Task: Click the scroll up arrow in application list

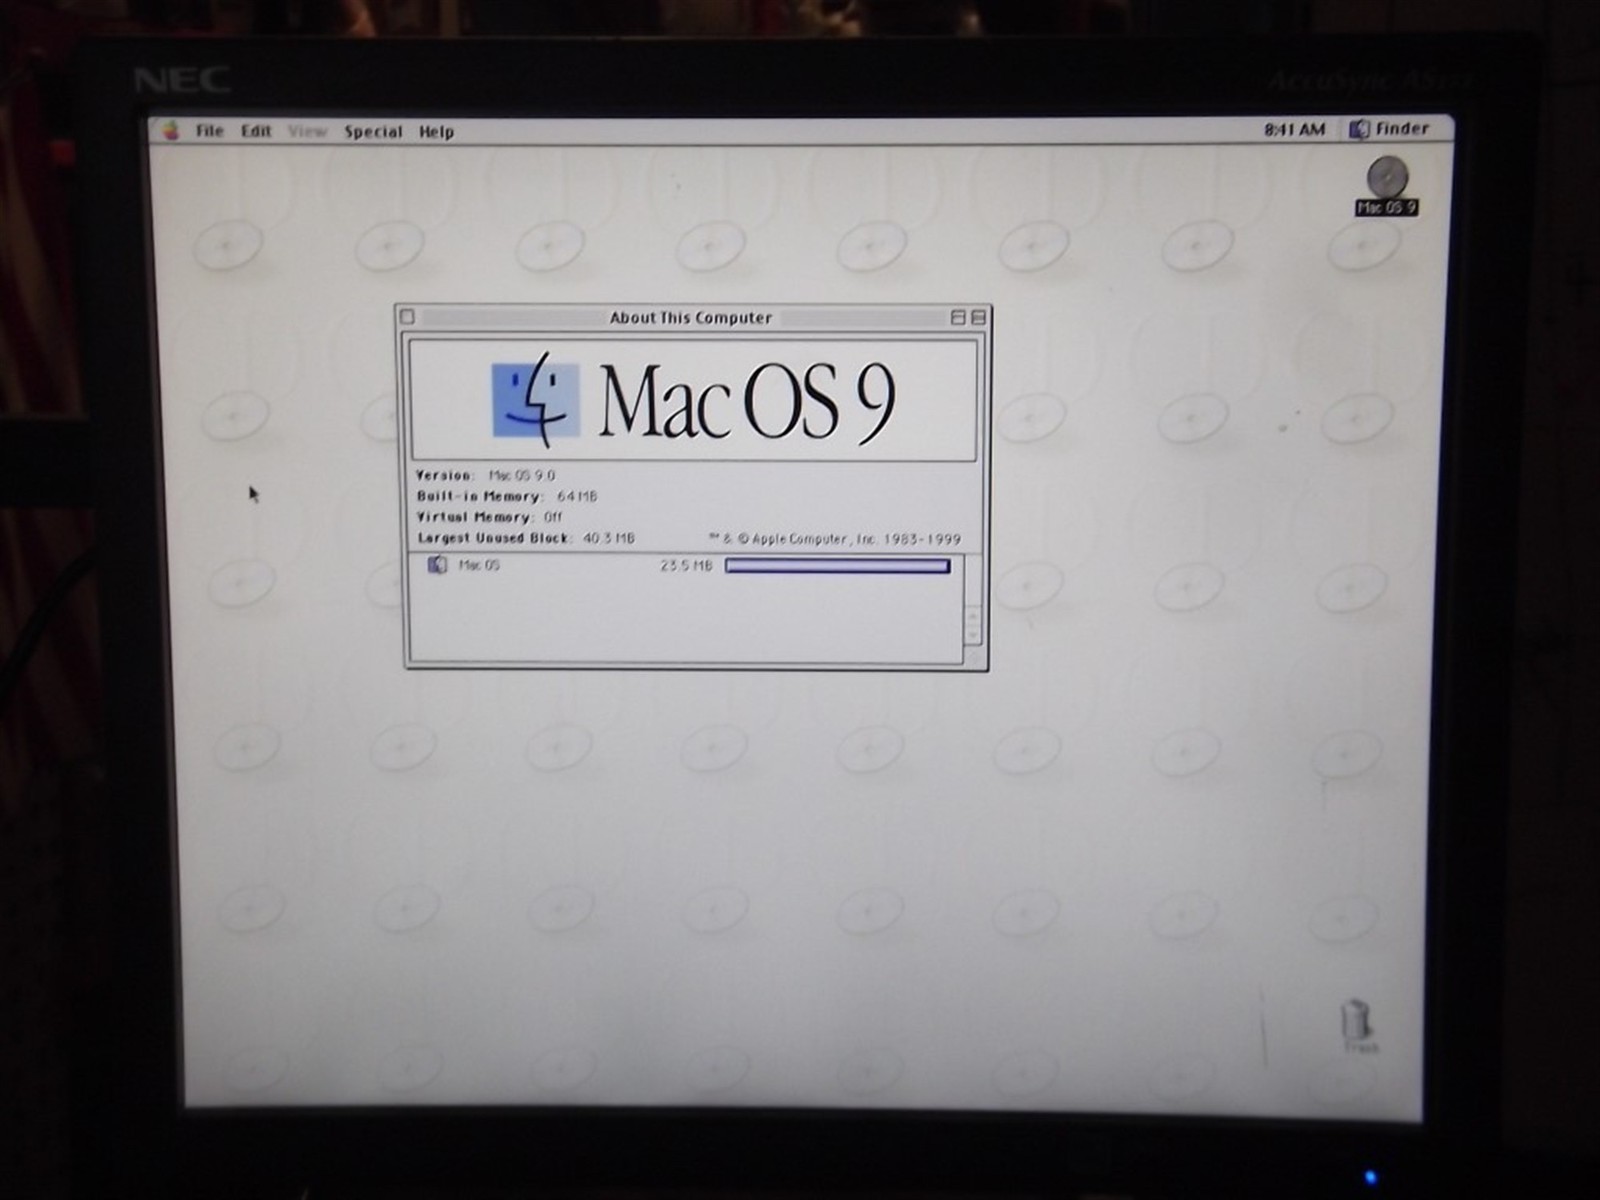Action: click(972, 616)
